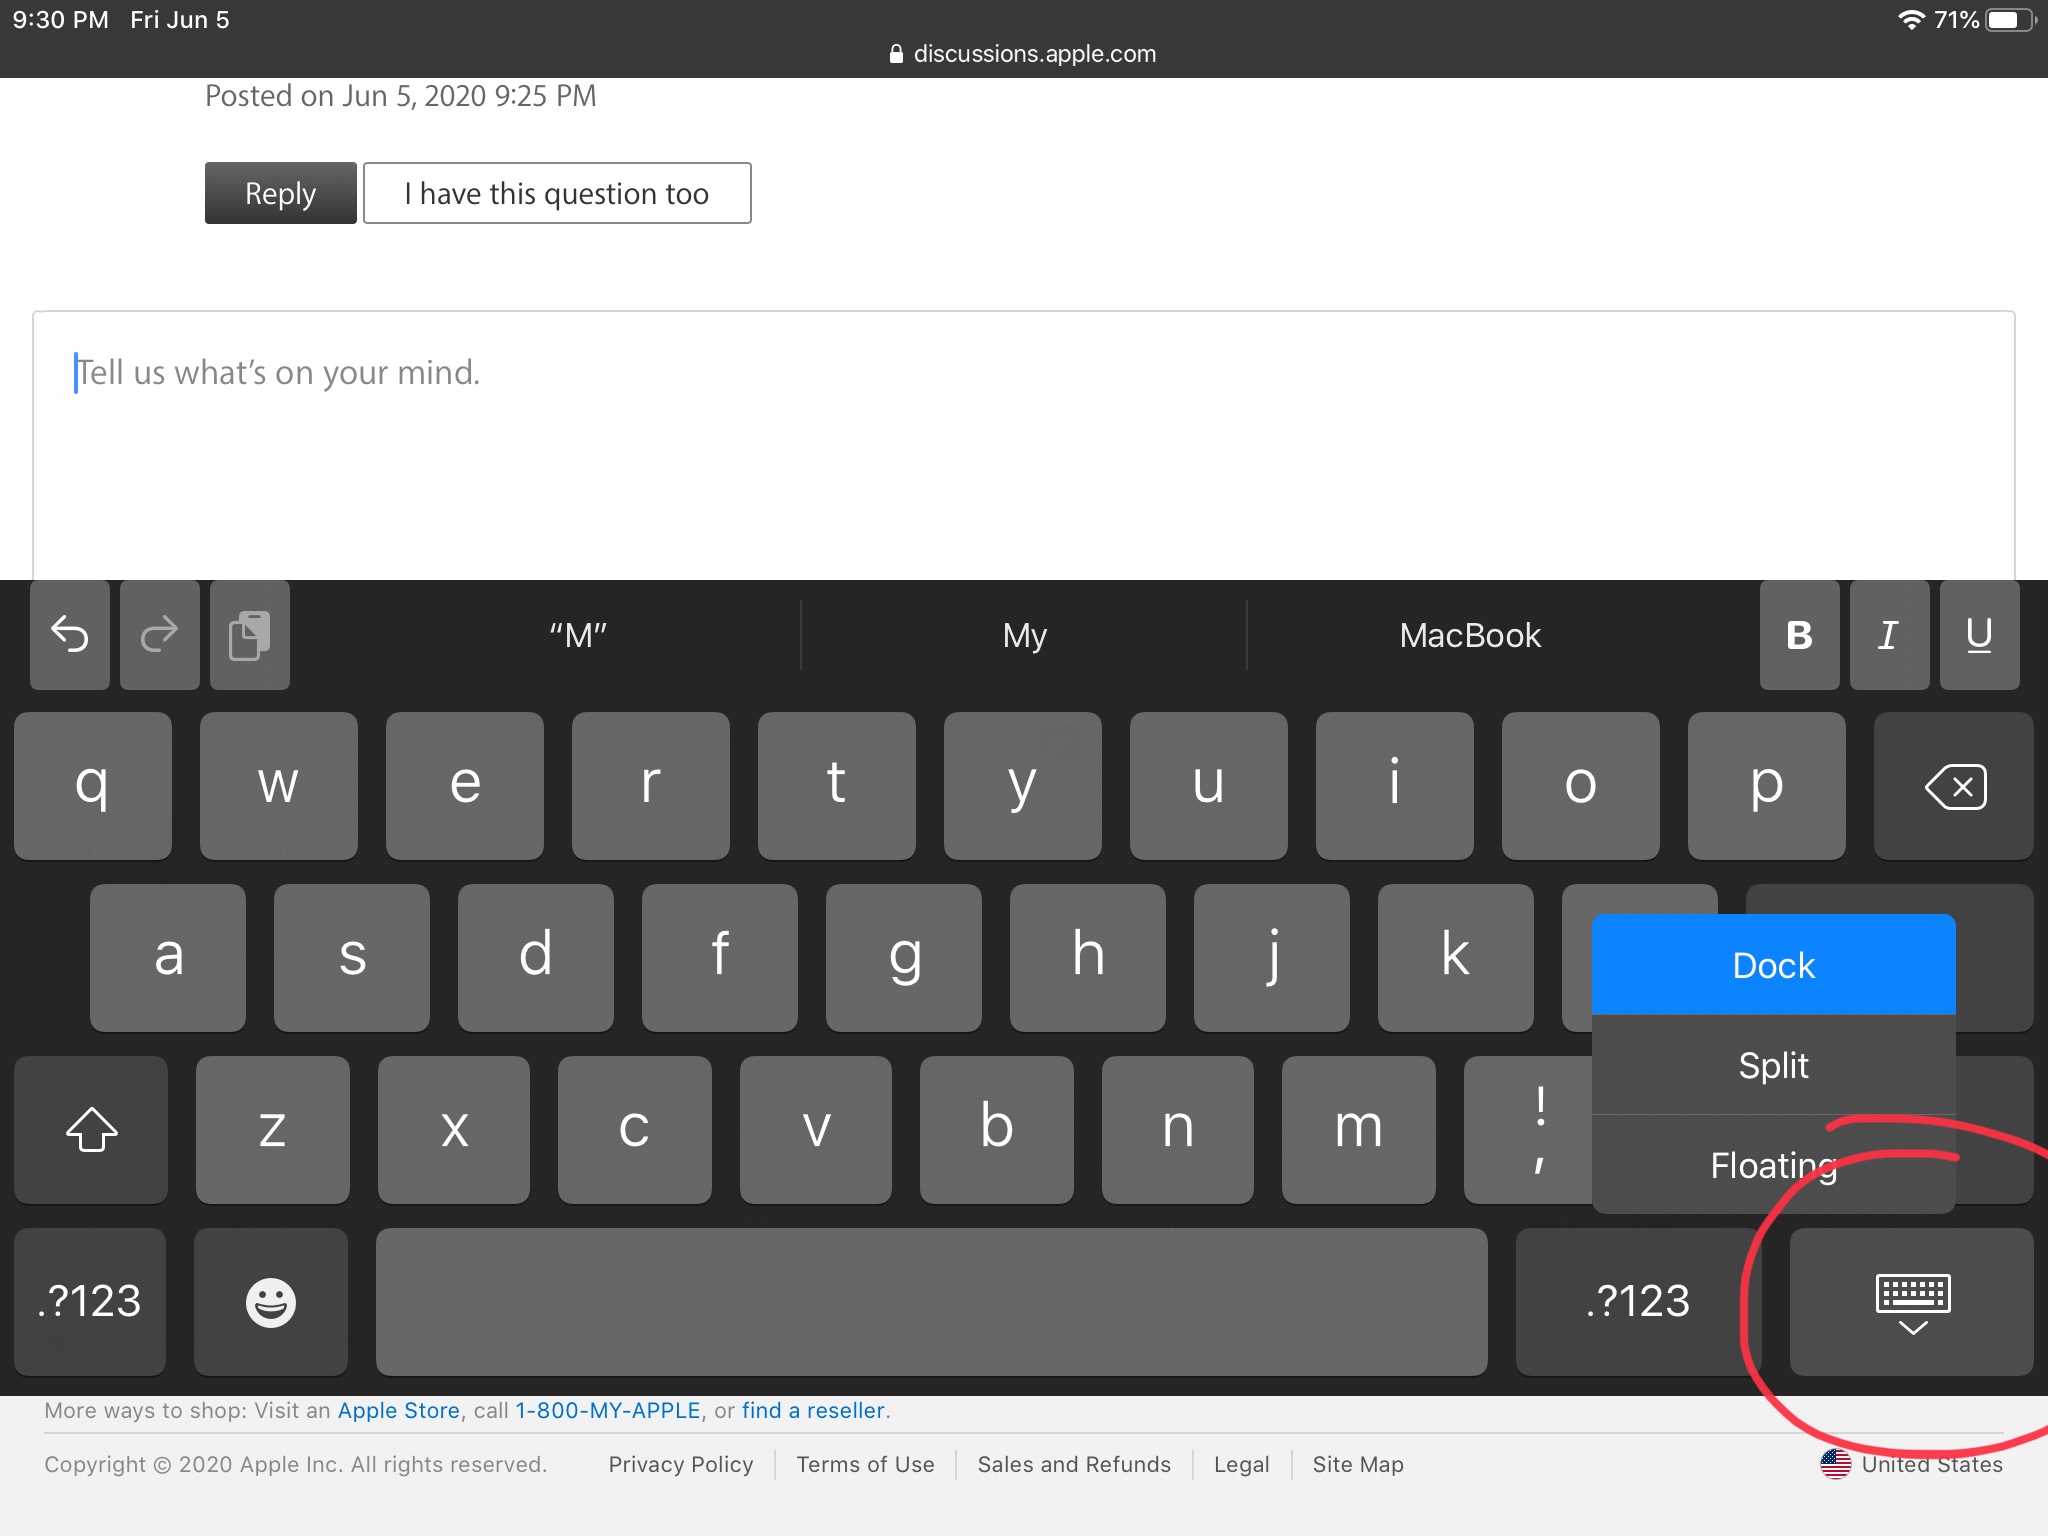Choose Split keyboard option
The image size is (2048, 1536).
1773,1065
